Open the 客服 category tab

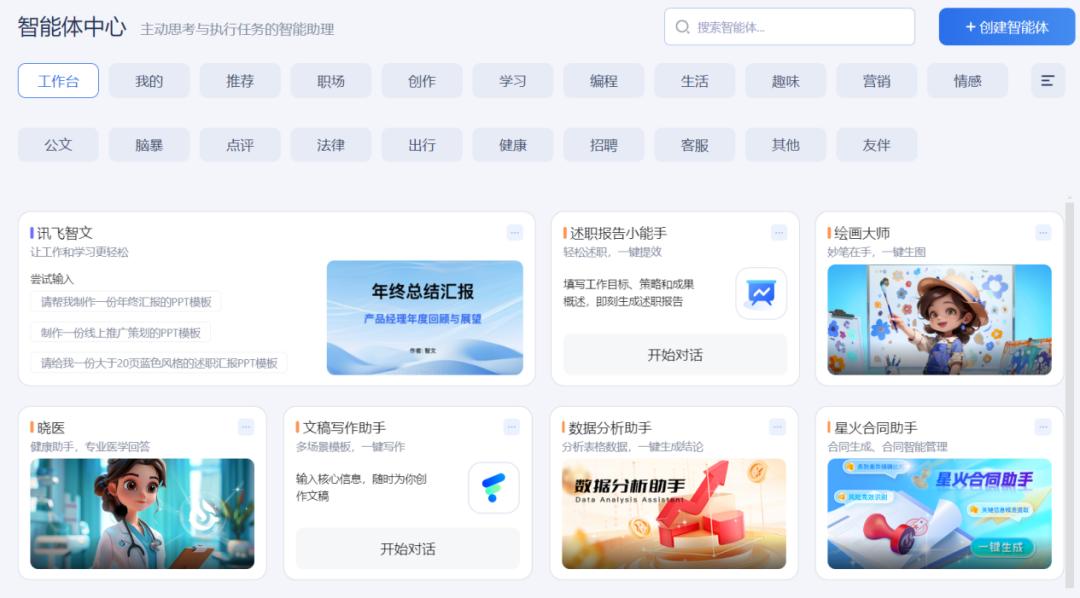(694, 145)
